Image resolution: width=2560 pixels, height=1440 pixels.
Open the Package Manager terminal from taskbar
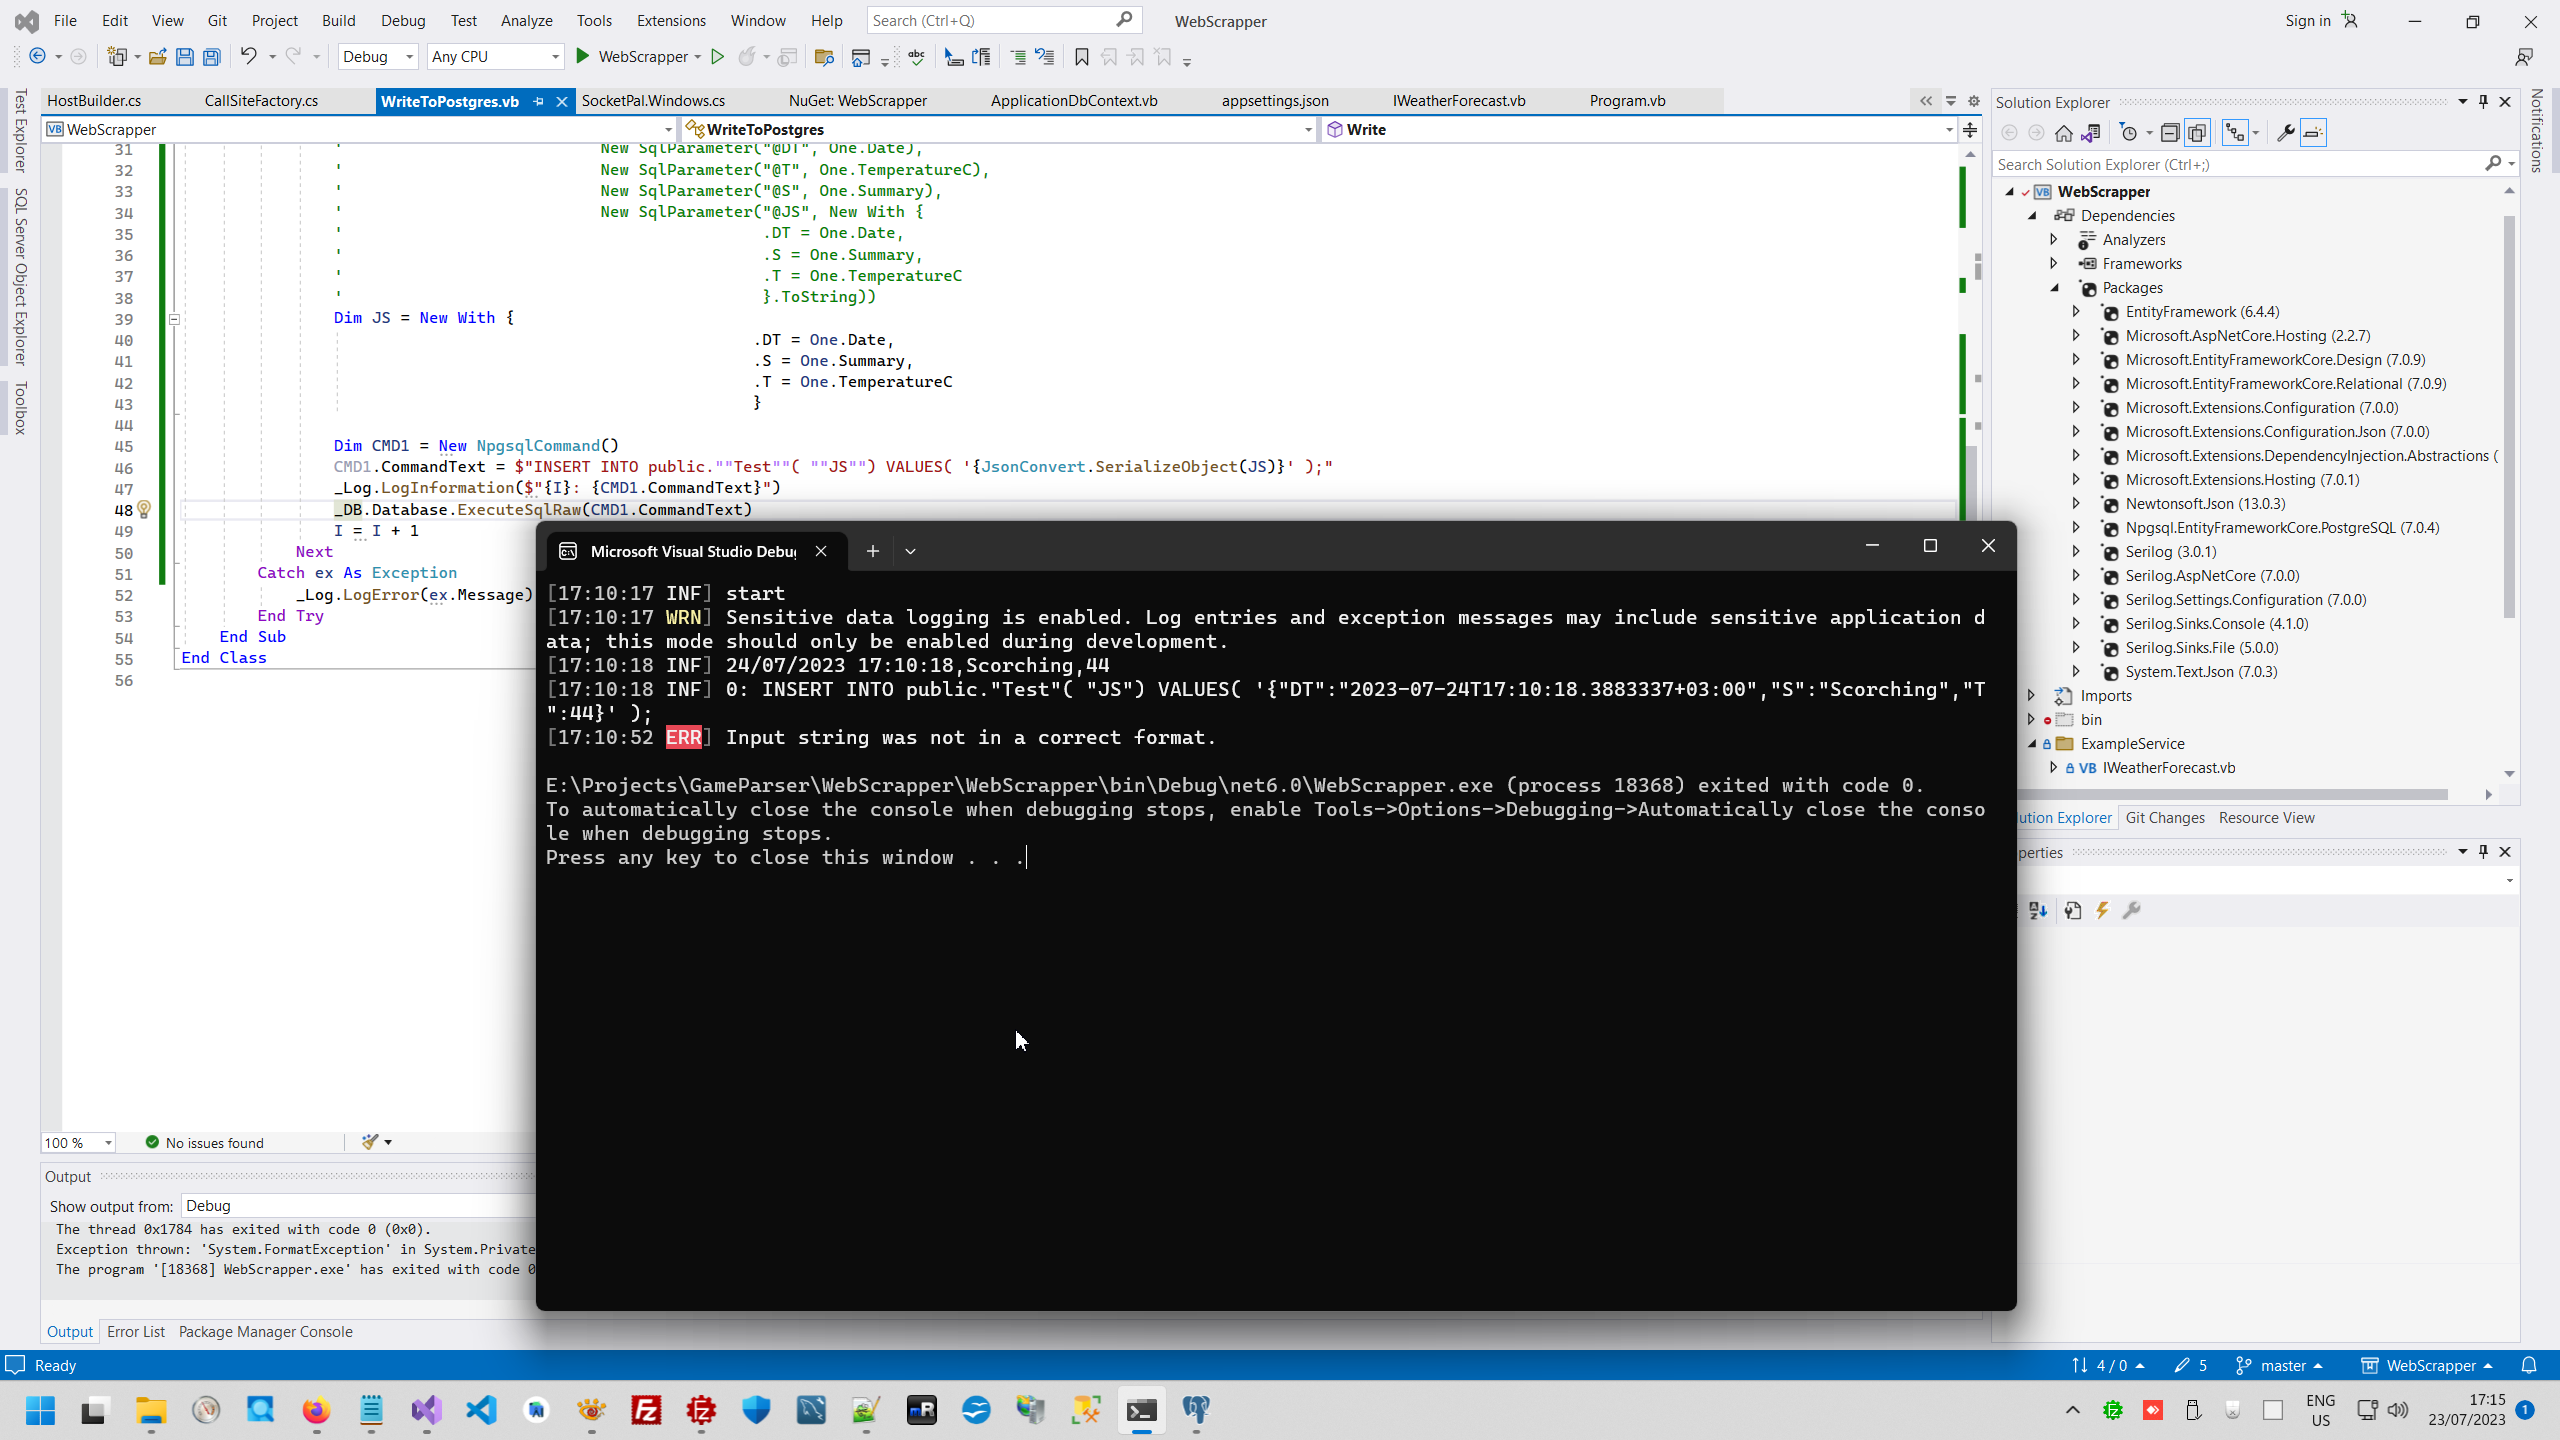1141,1411
